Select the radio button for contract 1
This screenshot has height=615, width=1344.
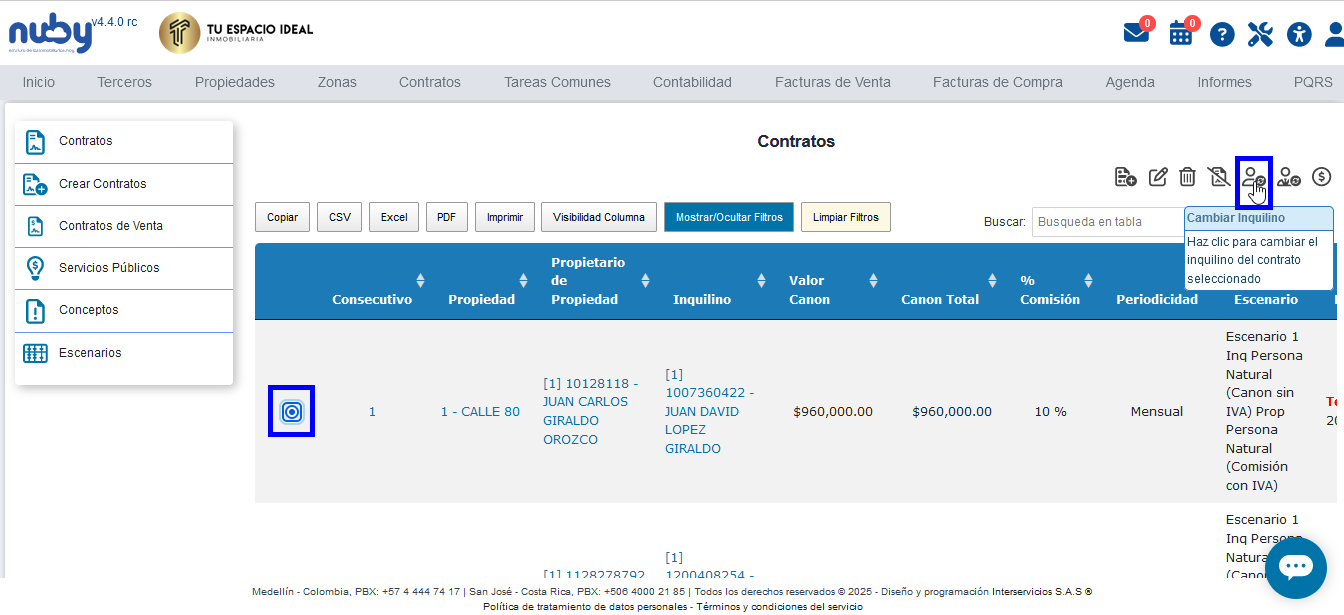[x=291, y=411]
